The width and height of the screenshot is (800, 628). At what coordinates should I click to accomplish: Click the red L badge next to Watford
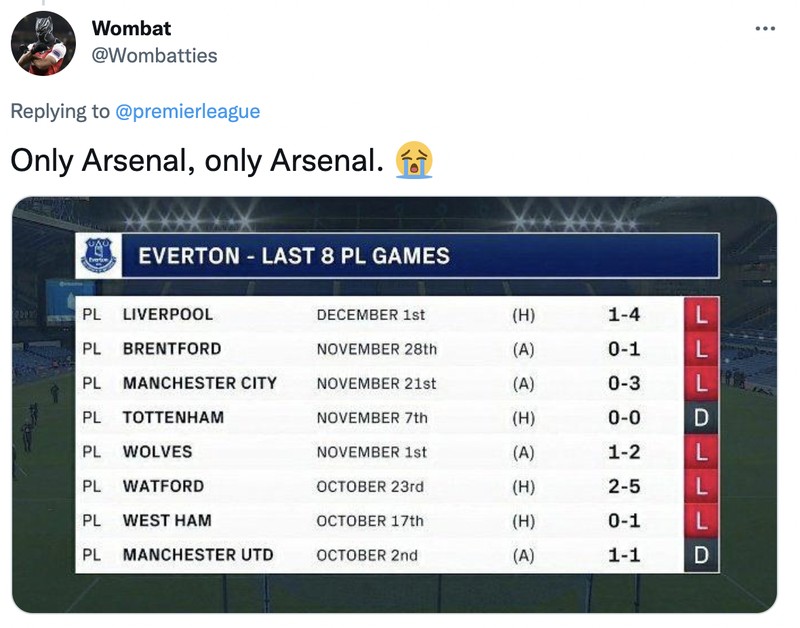point(701,486)
